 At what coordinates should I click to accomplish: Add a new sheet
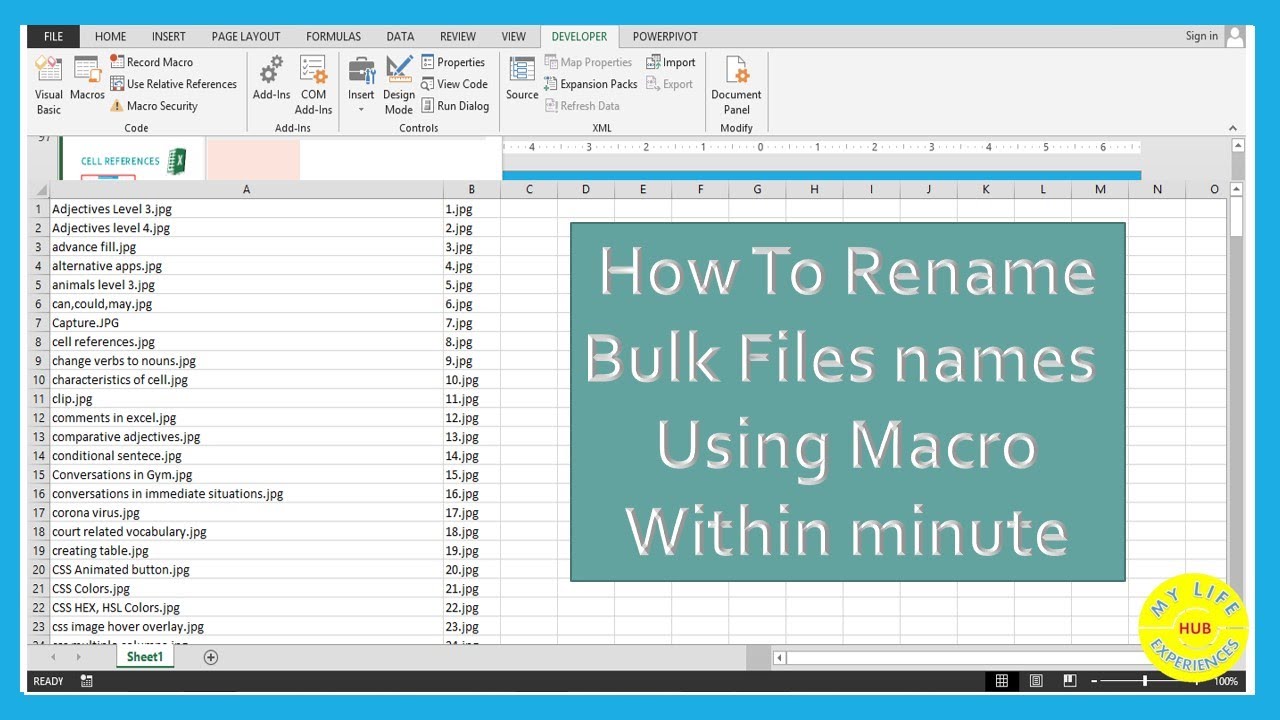tap(211, 657)
